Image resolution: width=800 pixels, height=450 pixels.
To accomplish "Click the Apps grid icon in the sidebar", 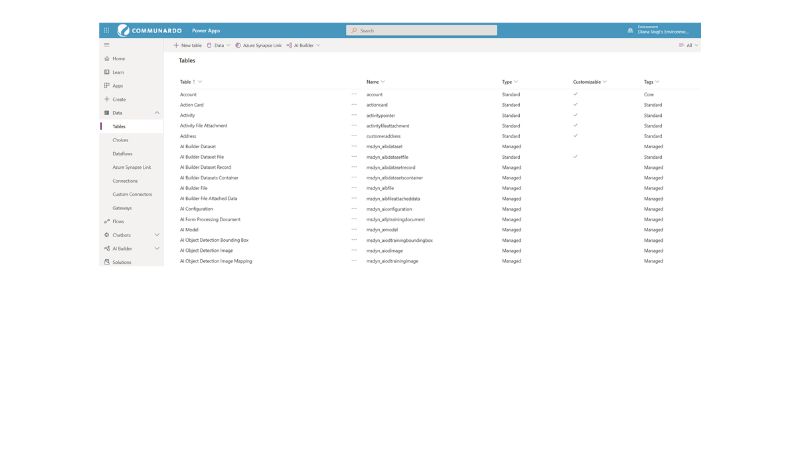I will [107, 86].
